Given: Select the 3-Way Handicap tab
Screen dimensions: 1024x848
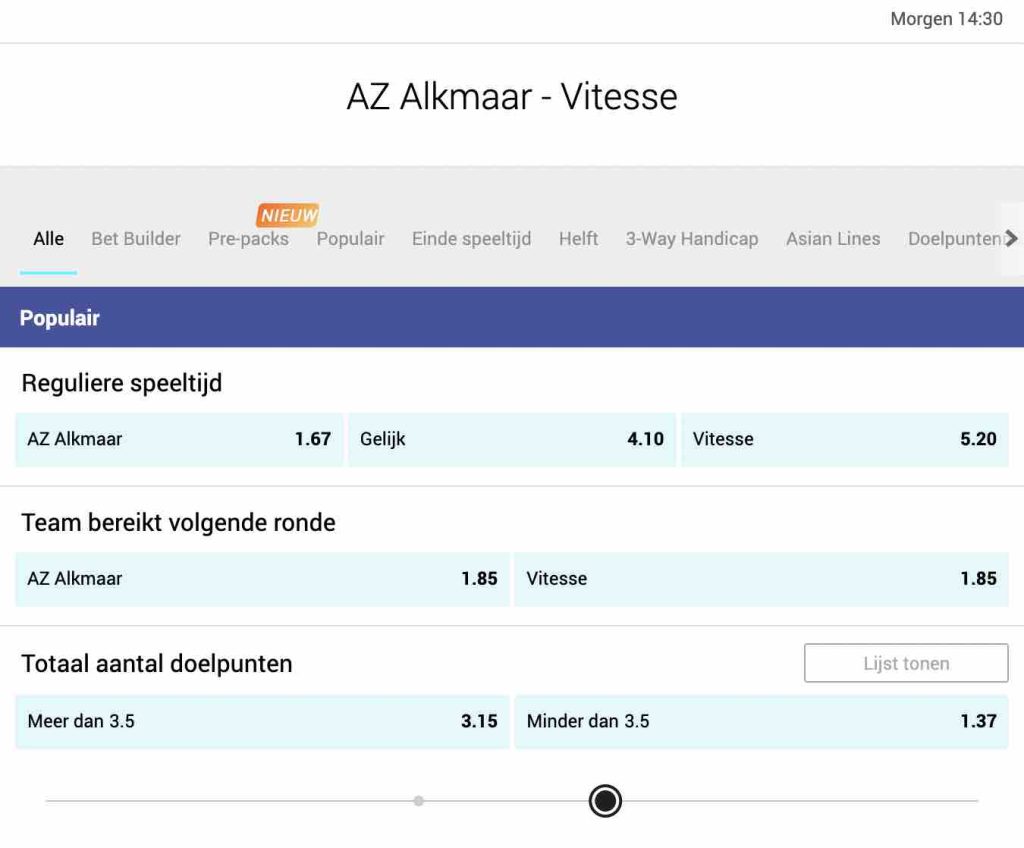Looking at the screenshot, I should pyautogui.click(x=692, y=239).
